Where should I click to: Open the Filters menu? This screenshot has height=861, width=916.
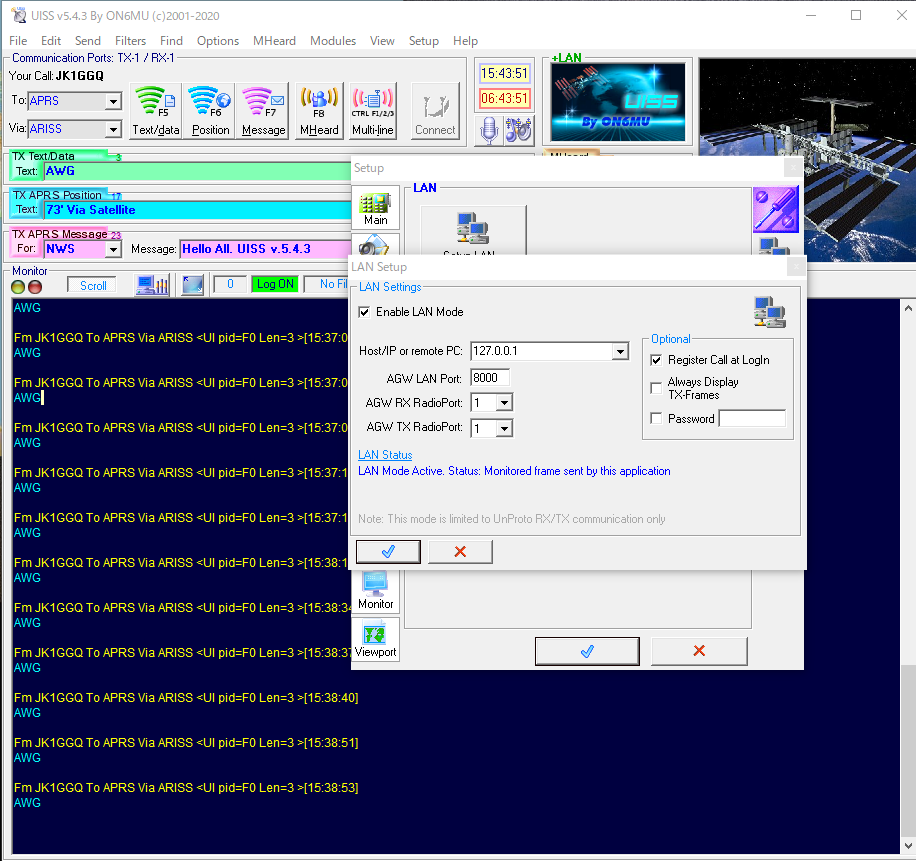[130, 41]
